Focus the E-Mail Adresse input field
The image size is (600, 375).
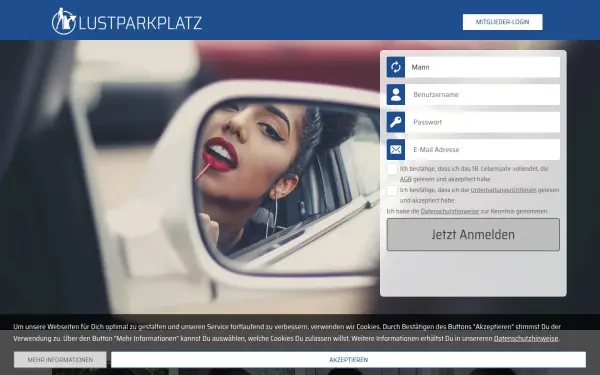click(x=483, y=150)
